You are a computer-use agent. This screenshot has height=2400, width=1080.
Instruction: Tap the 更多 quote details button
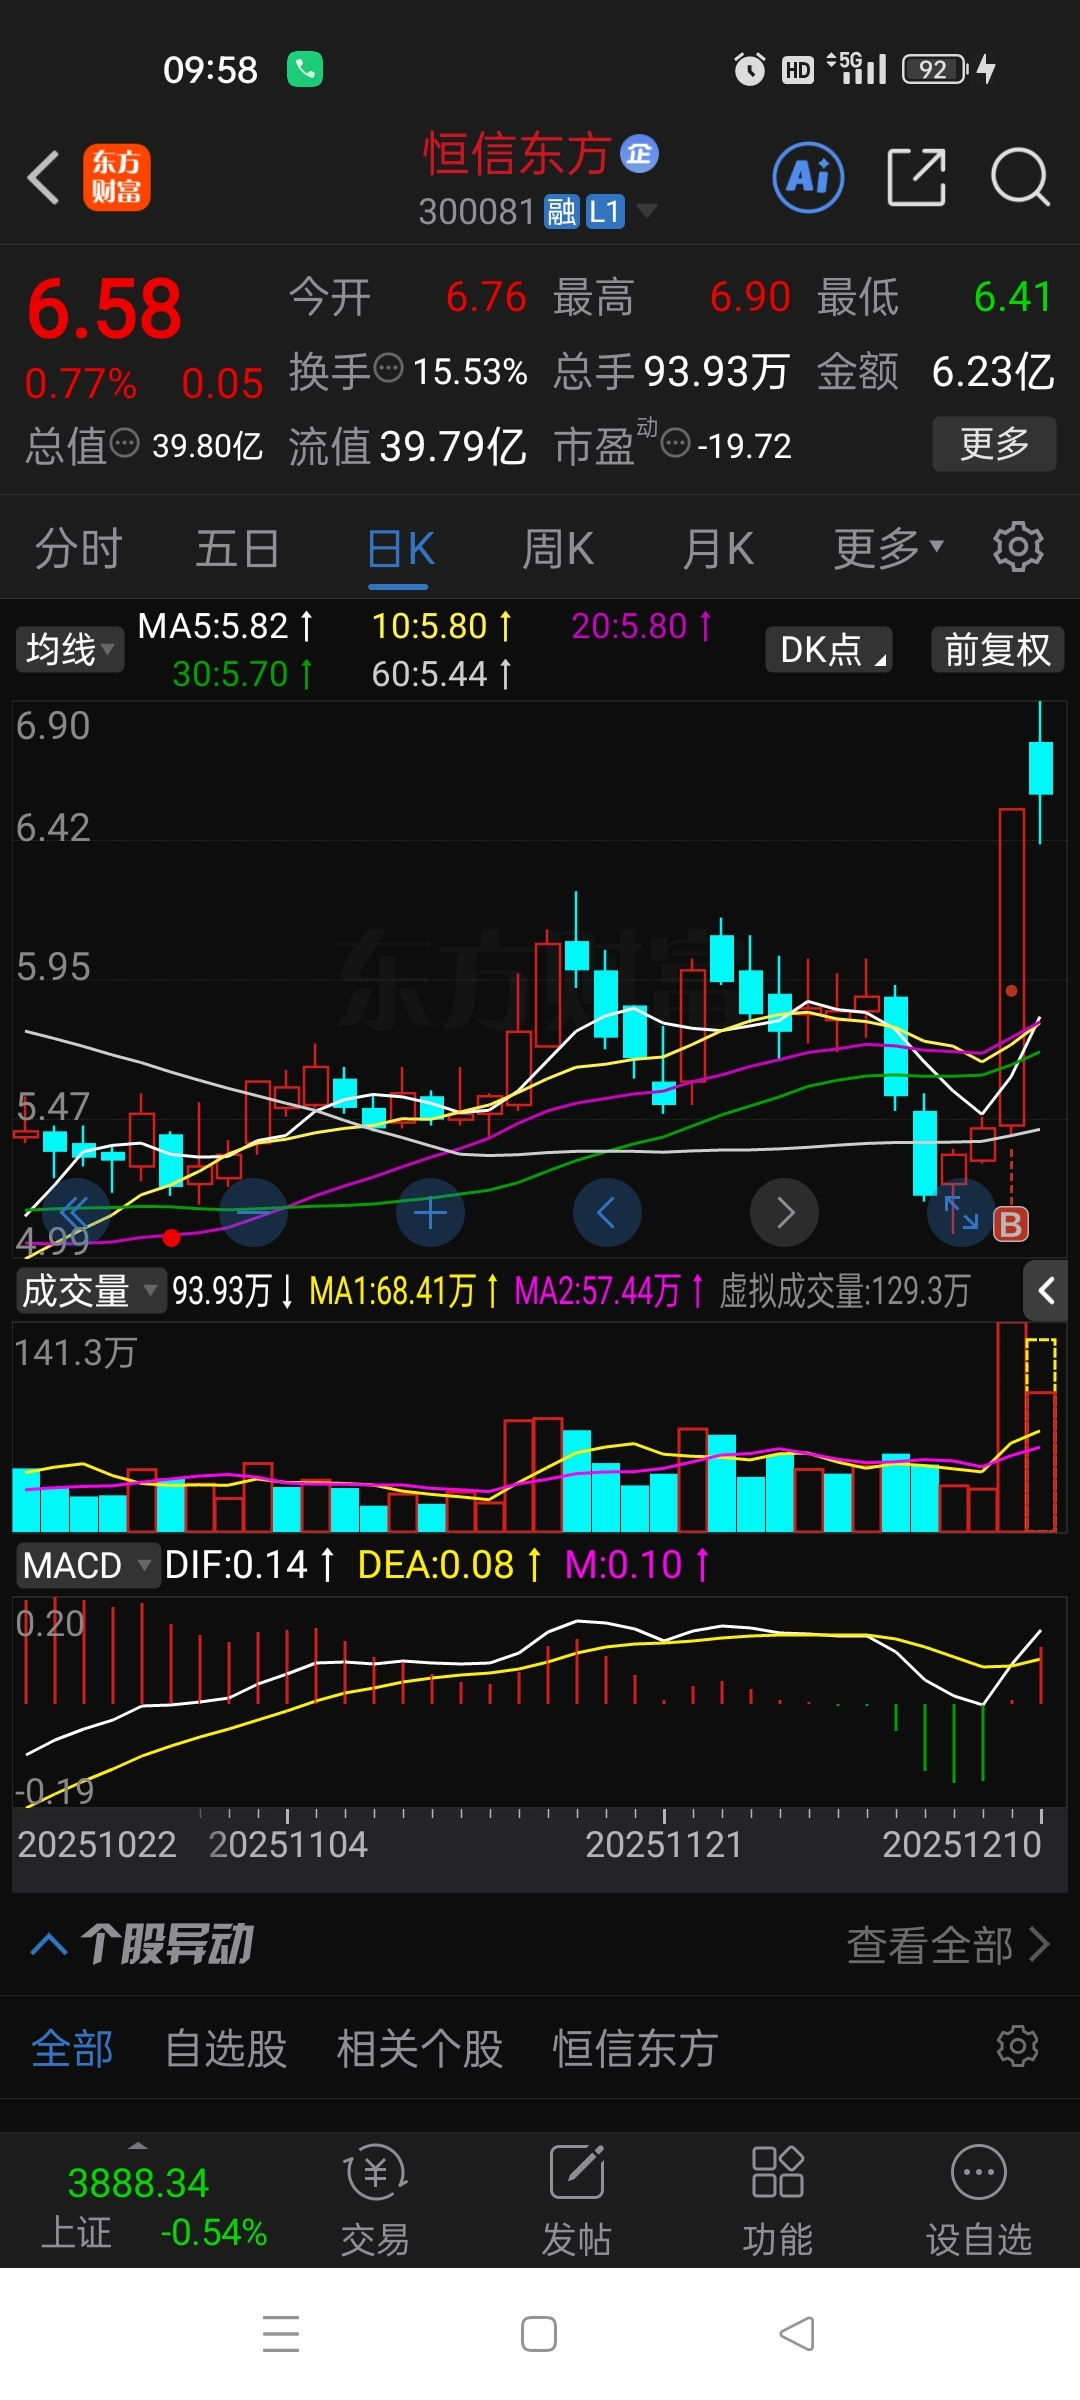[x=994, y=443]
